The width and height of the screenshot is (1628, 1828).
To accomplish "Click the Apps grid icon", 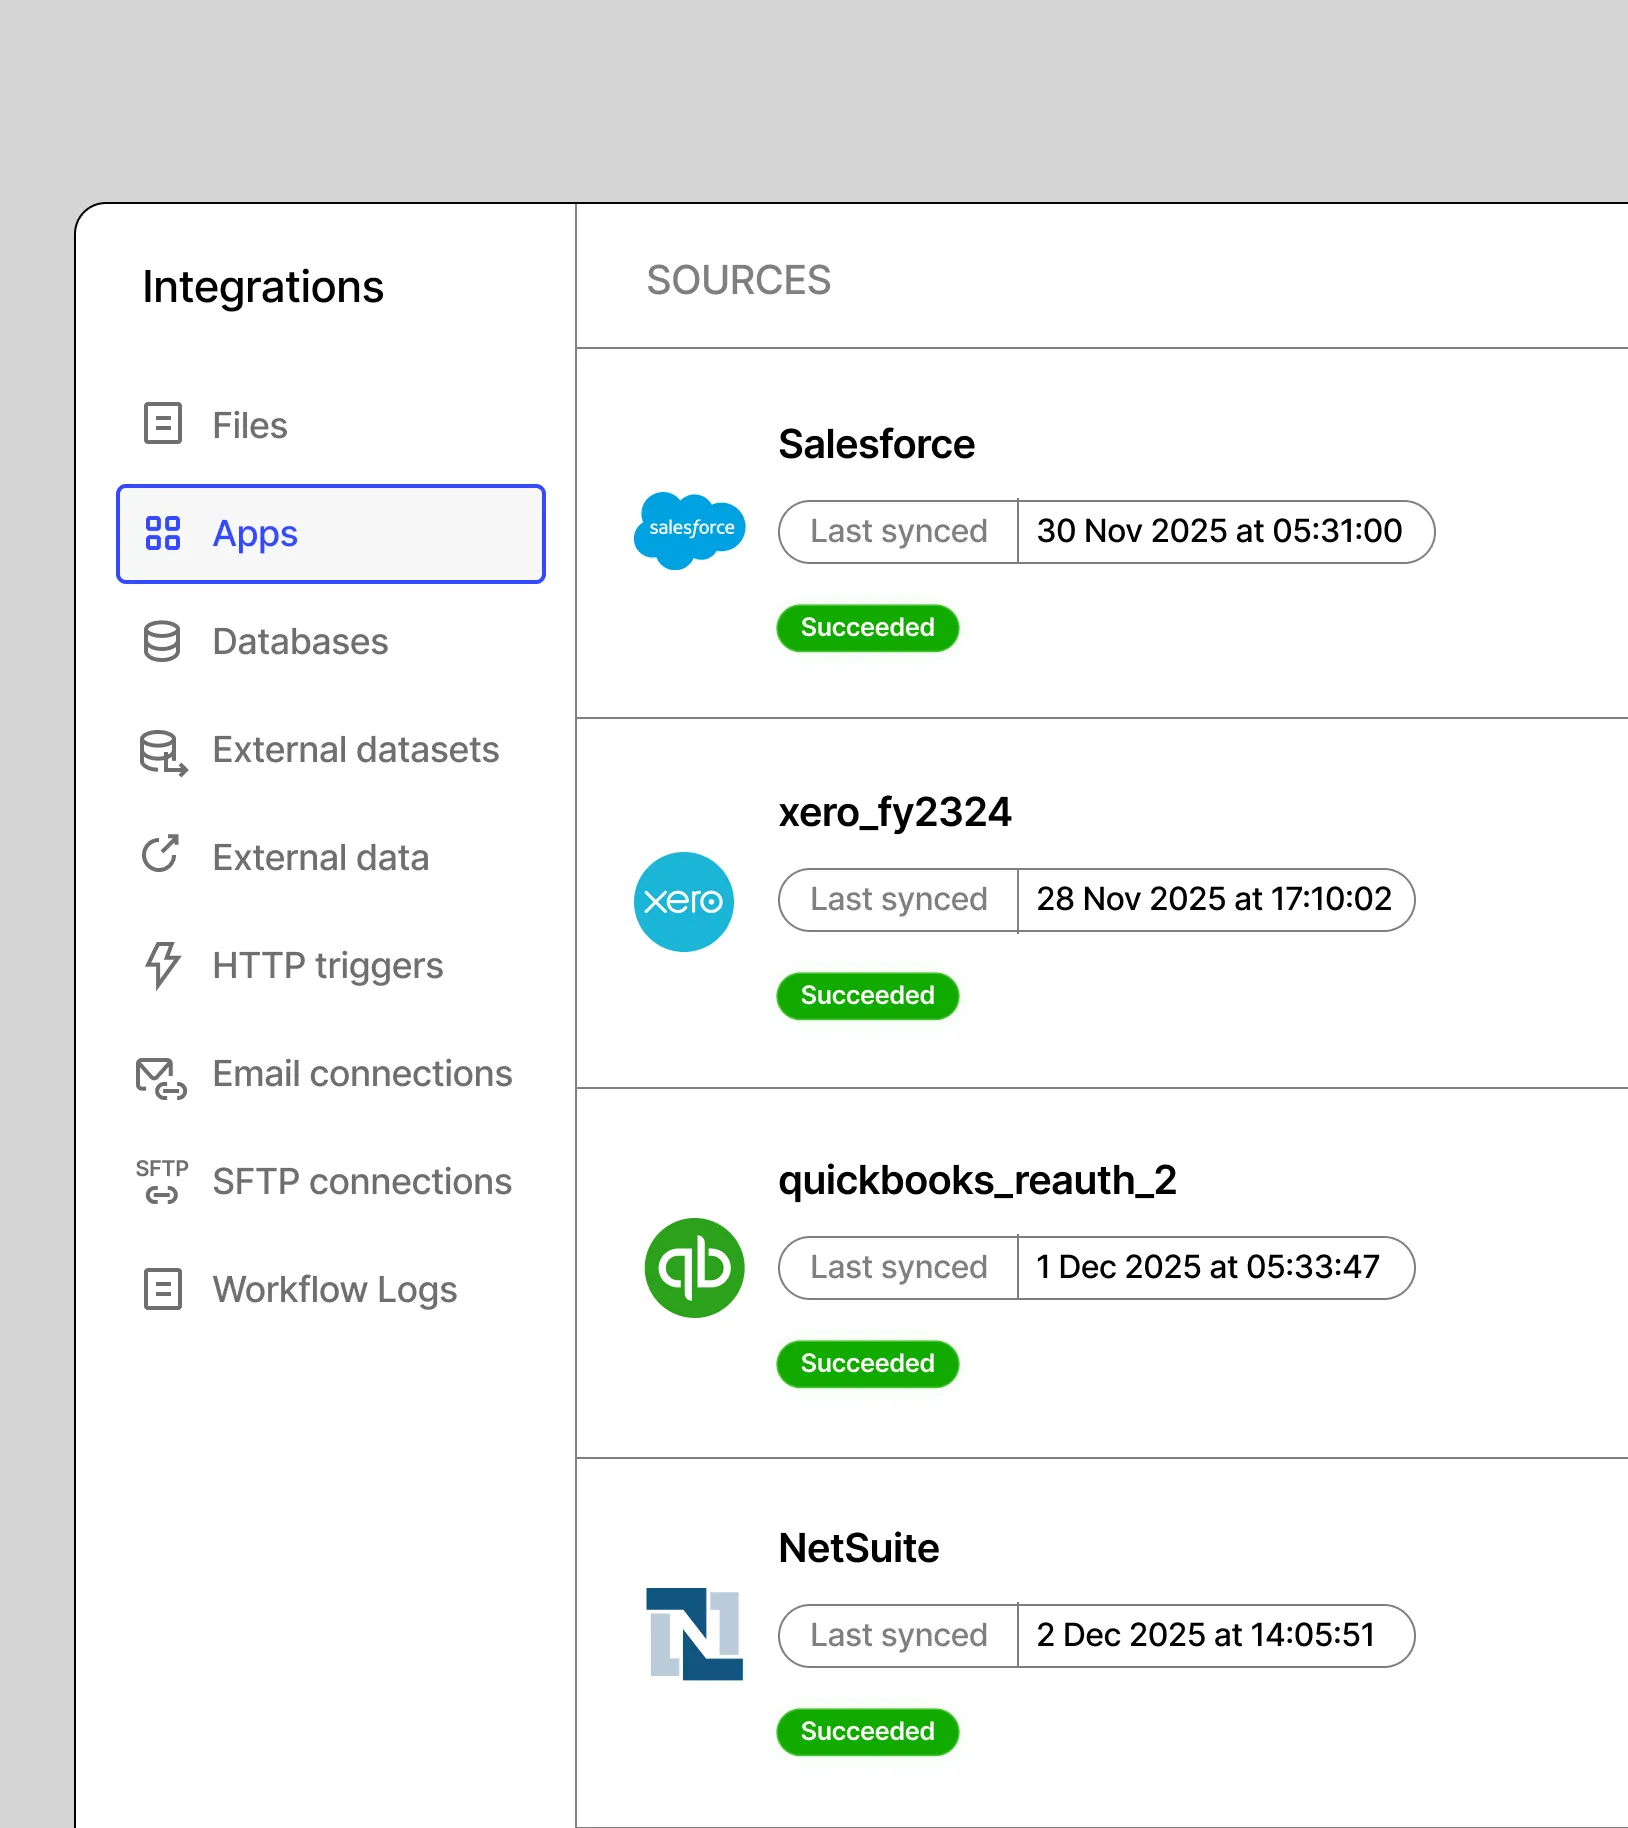I will pos(162,533).
